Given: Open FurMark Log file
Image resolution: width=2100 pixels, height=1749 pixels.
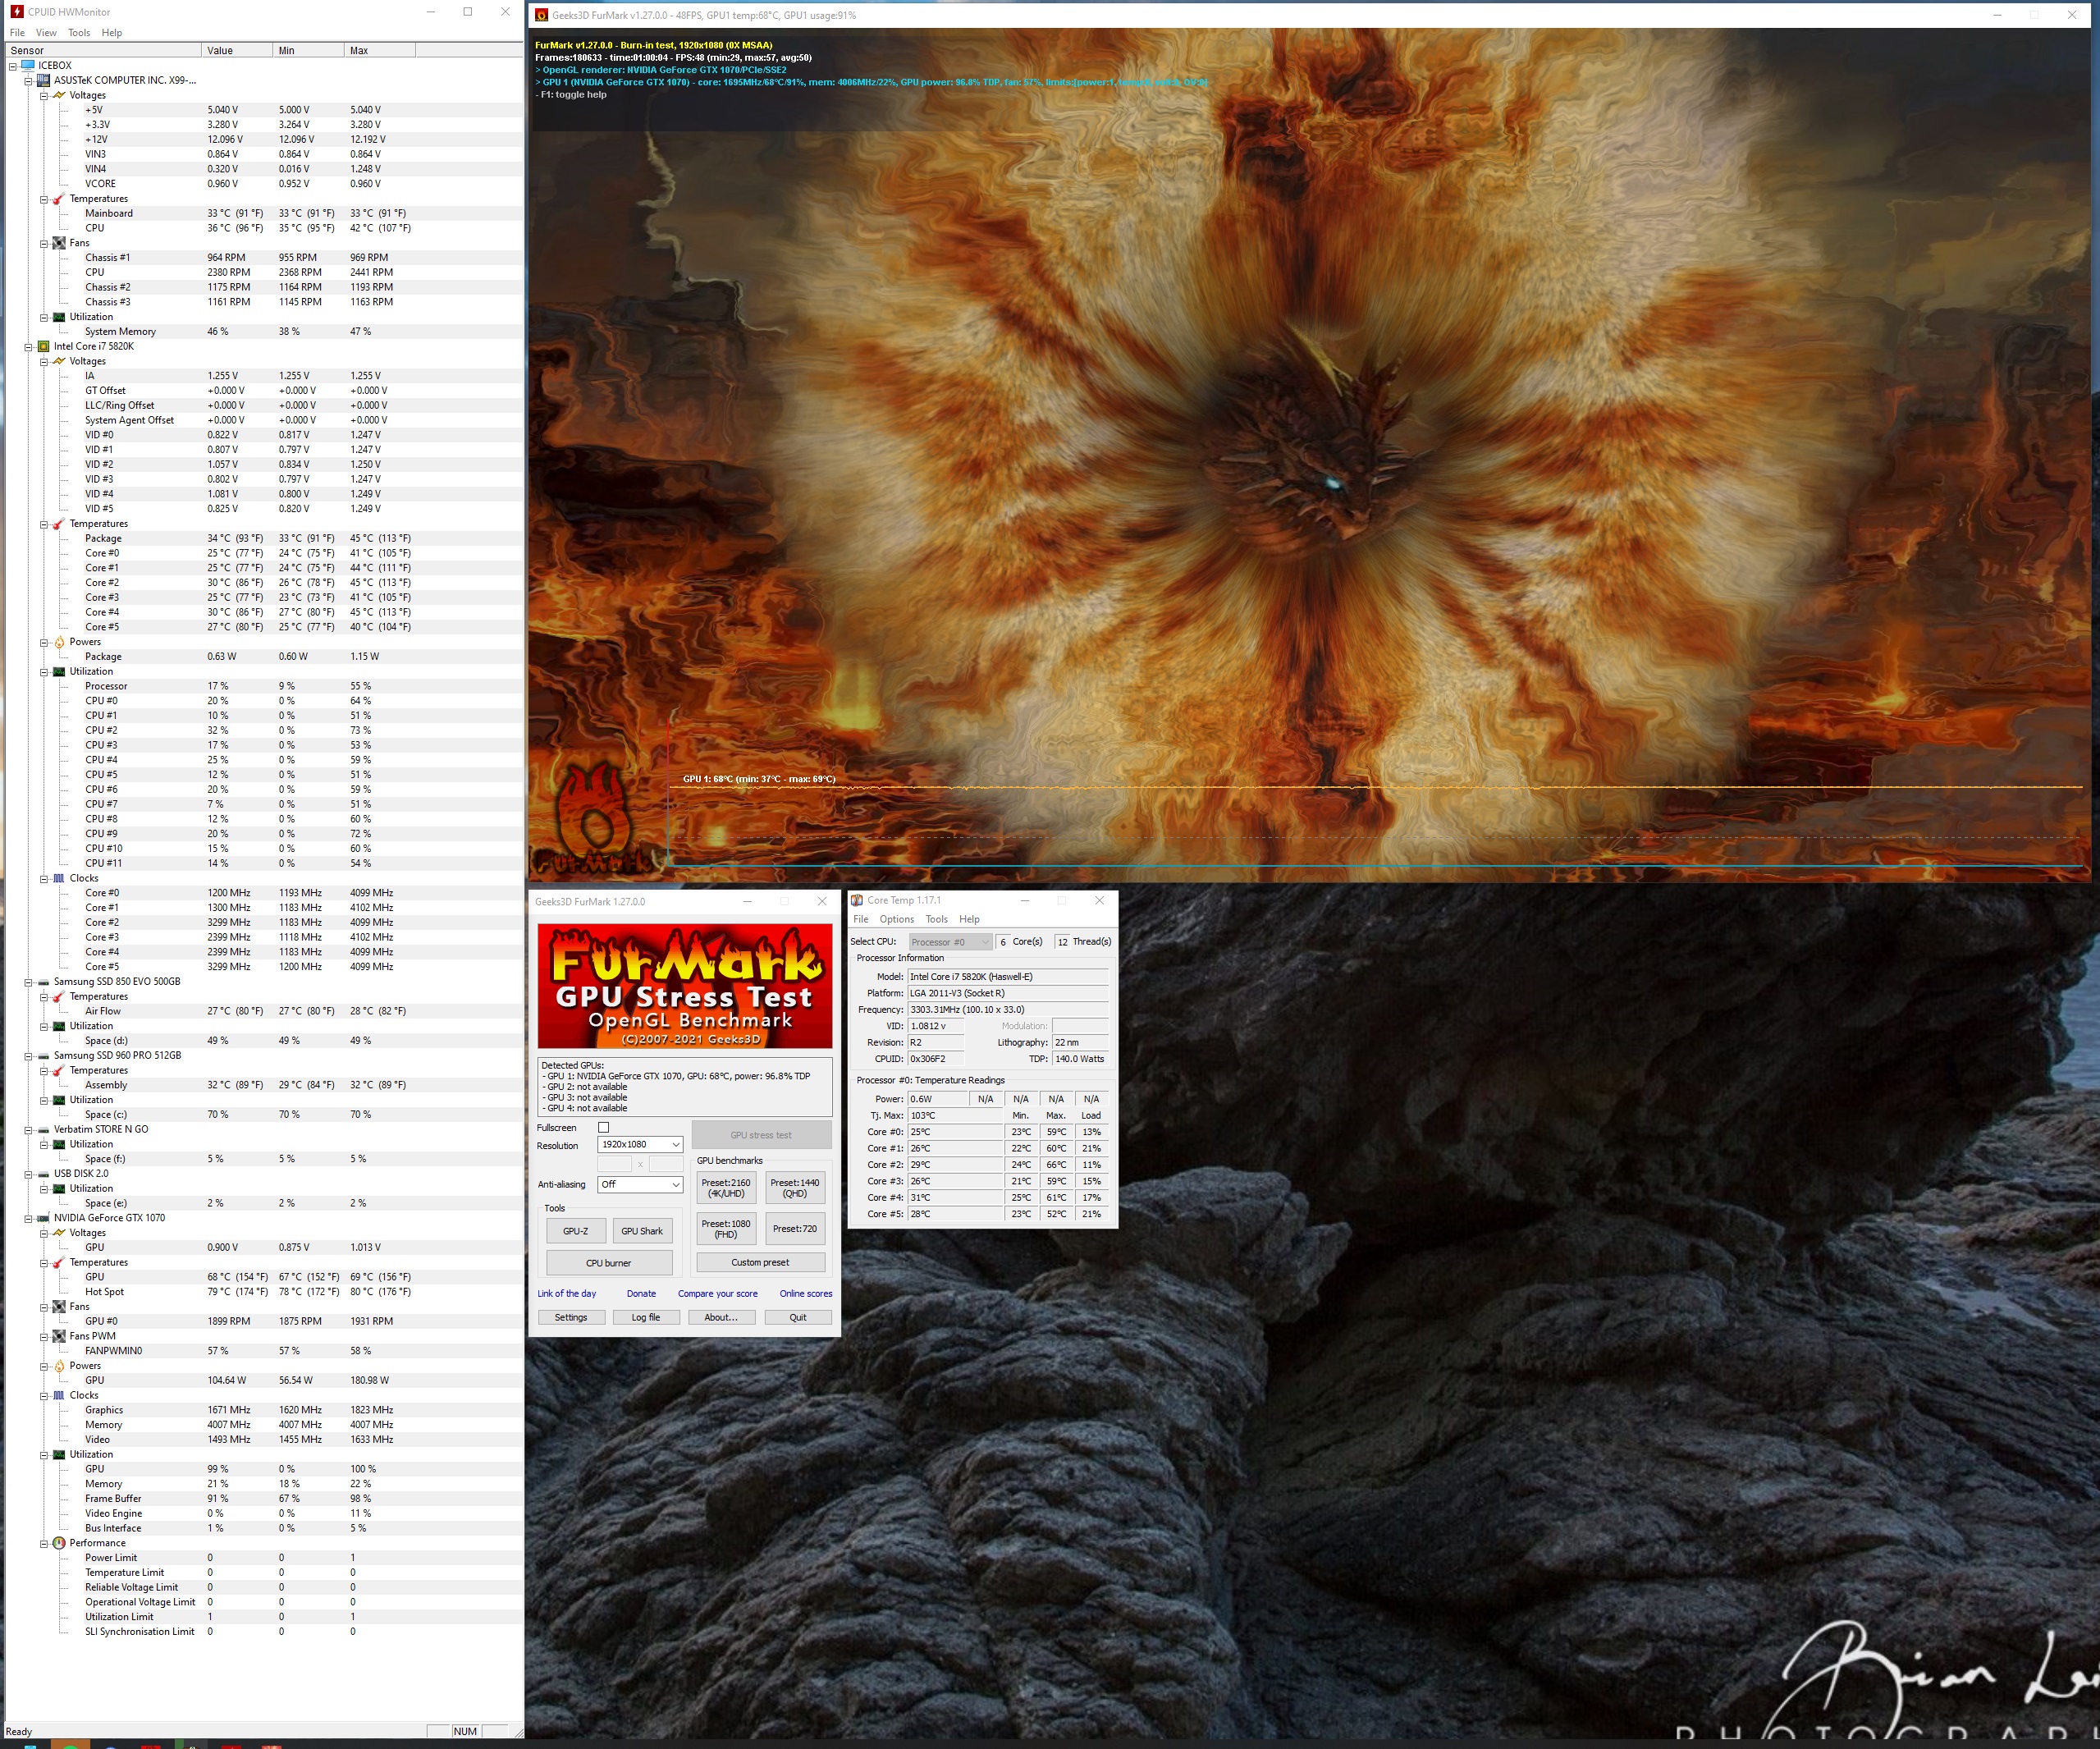Looking at the screenshot, I should point(646,1318).
